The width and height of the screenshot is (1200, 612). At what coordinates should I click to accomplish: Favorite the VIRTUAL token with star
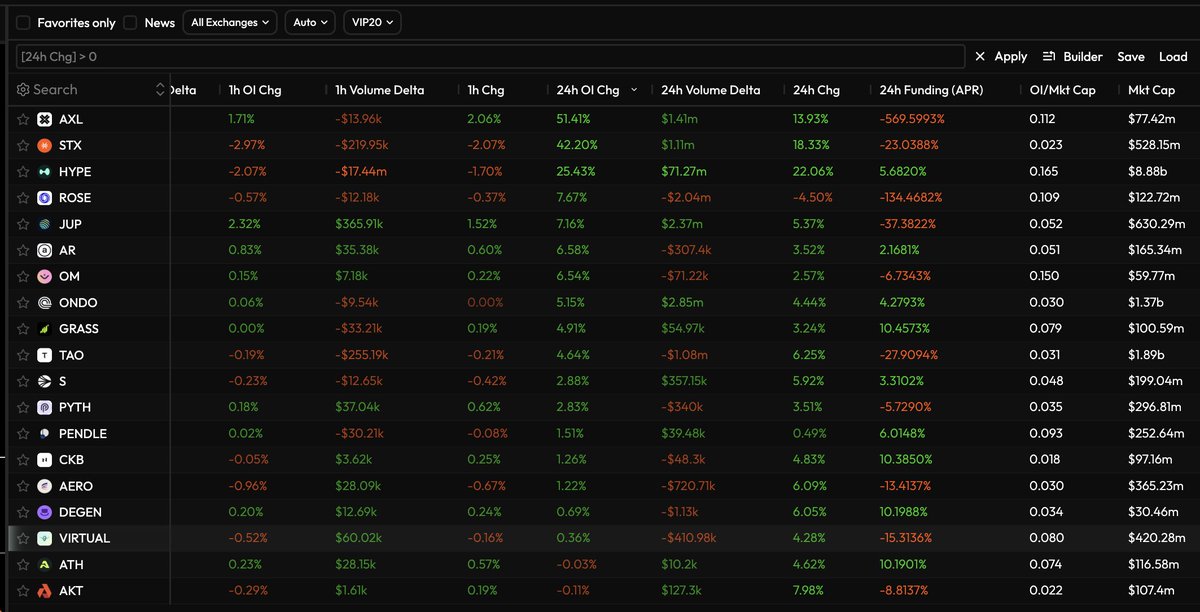coord(23,538)
